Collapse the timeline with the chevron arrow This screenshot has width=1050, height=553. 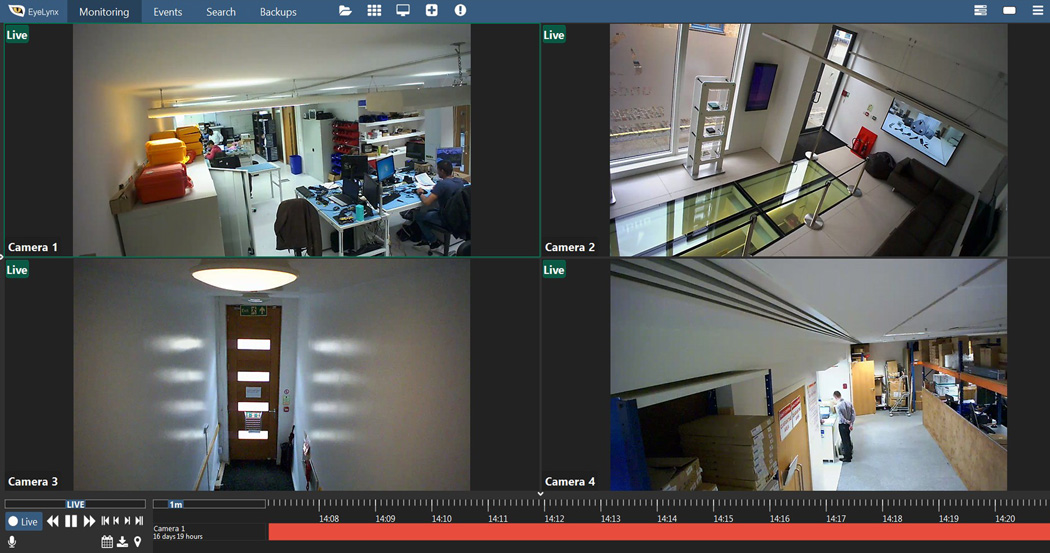(x=540, y=494)
